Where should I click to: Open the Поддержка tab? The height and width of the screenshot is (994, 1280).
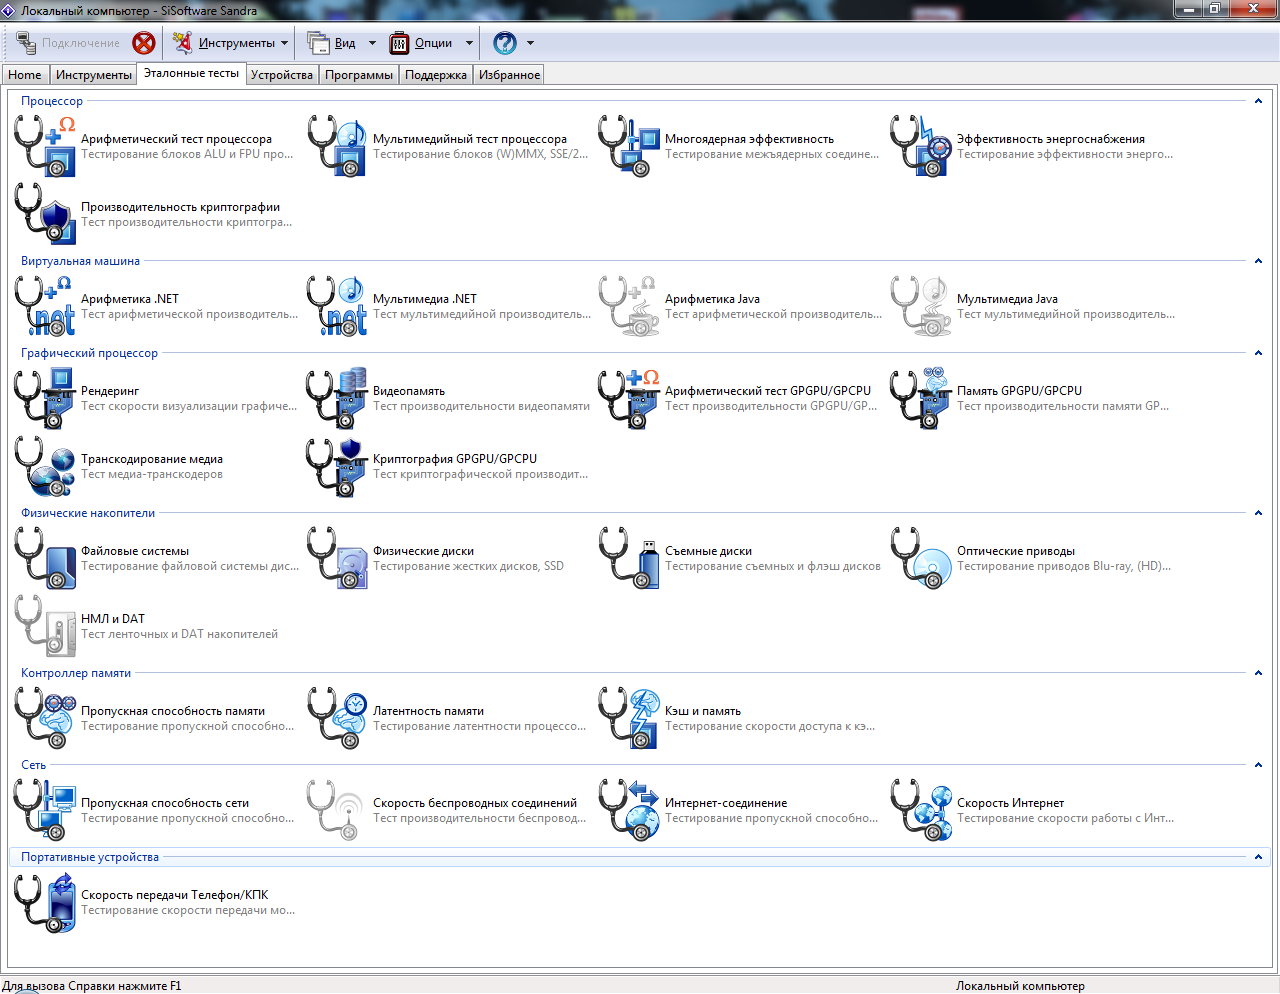[x=436, y=75]
